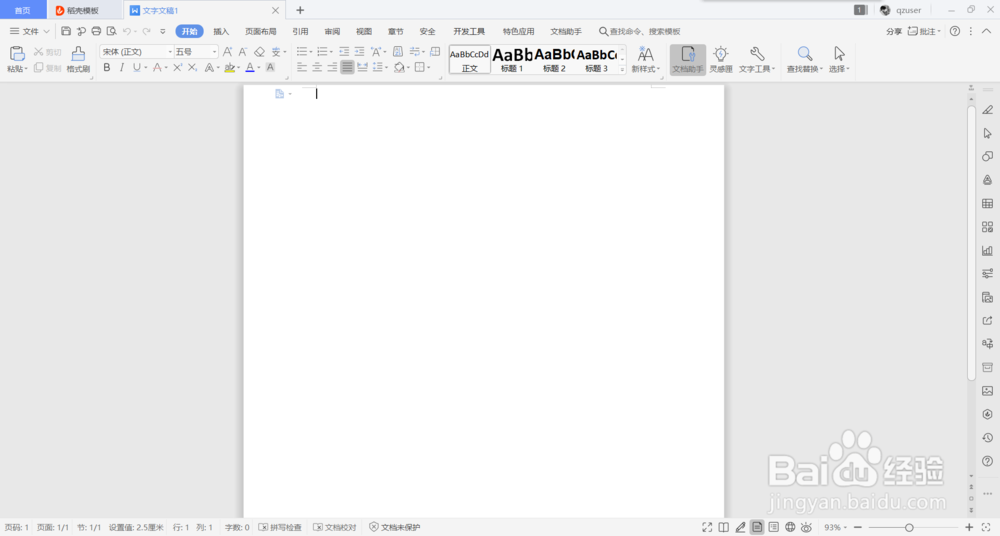Click the Print icon in quick toolbar
Viewport: 1000px width, 536px height.
(96, 31)
